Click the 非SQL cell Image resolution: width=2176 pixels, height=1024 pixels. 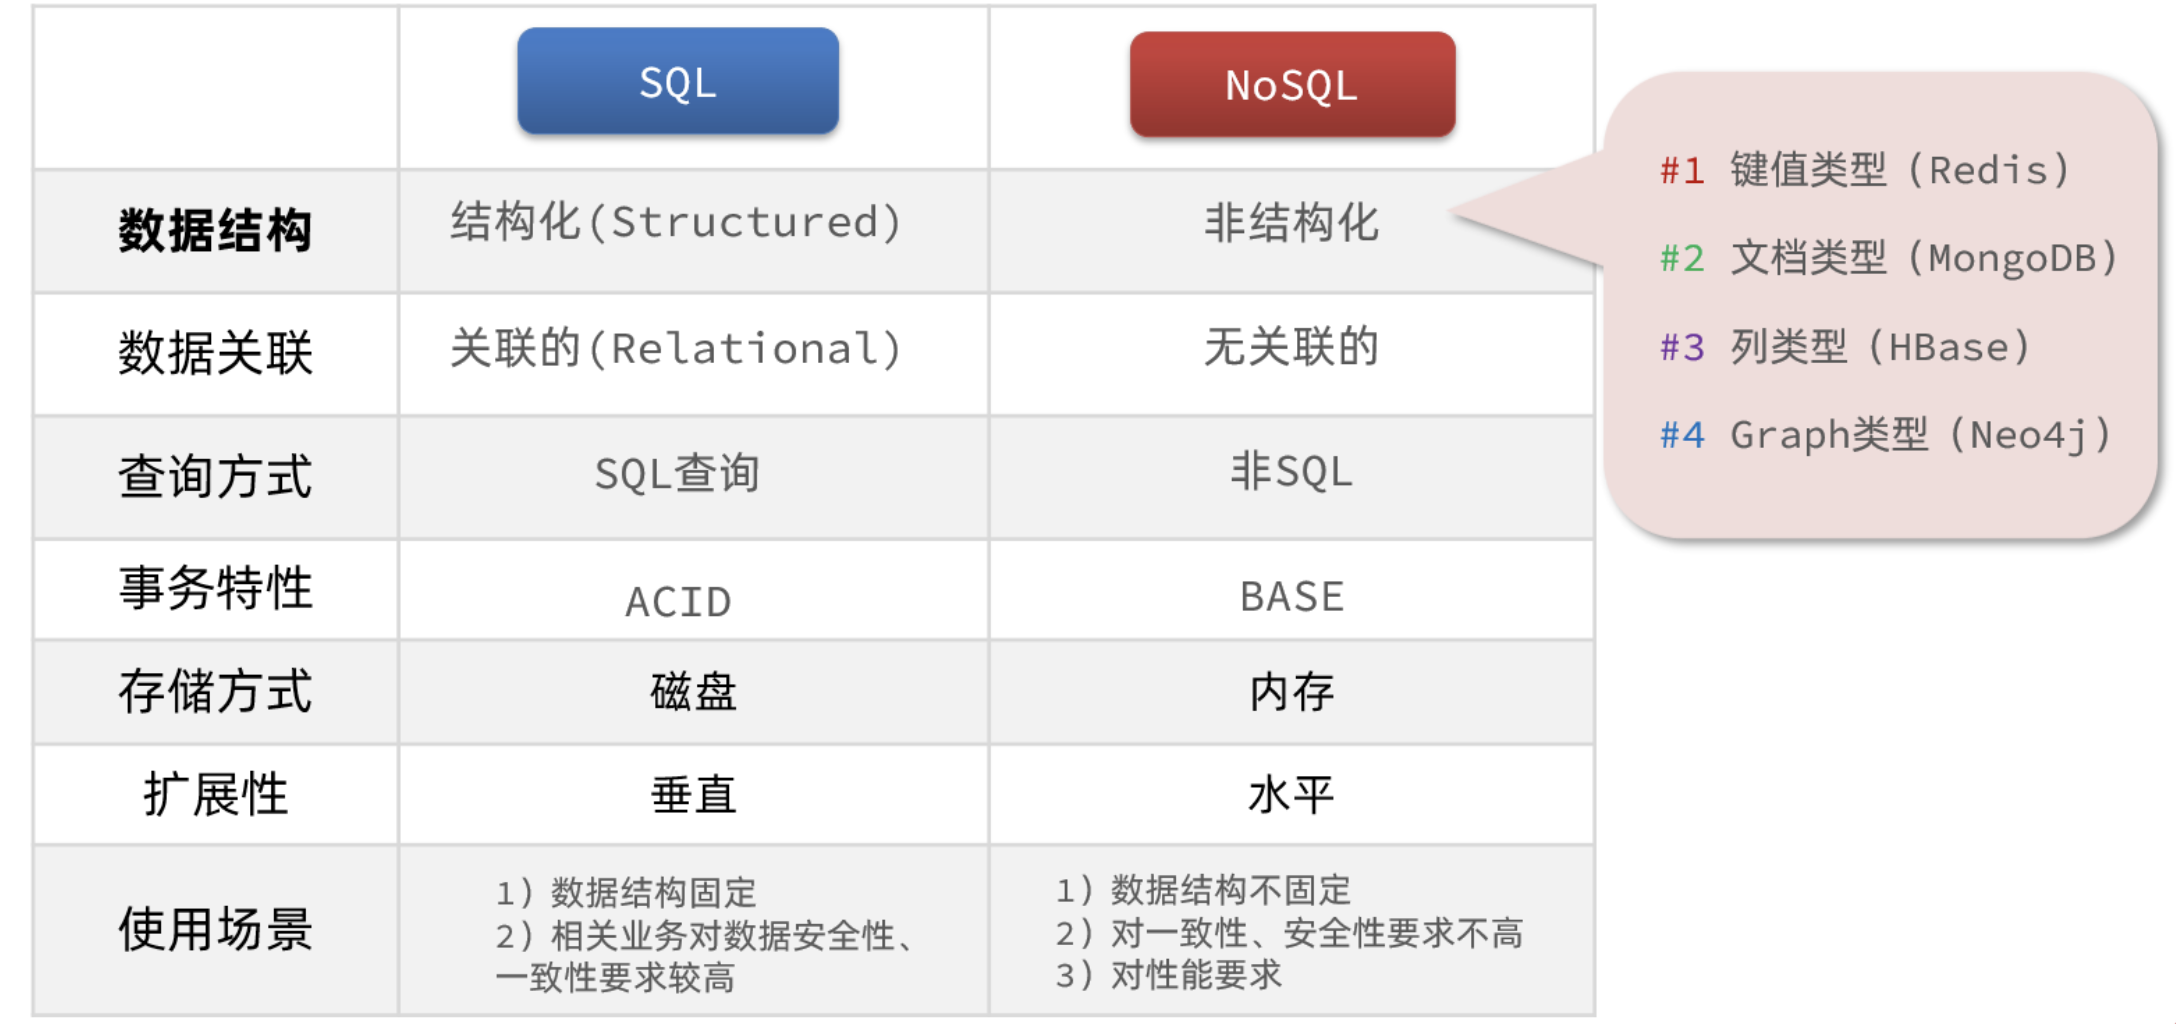pos(1291,477)
